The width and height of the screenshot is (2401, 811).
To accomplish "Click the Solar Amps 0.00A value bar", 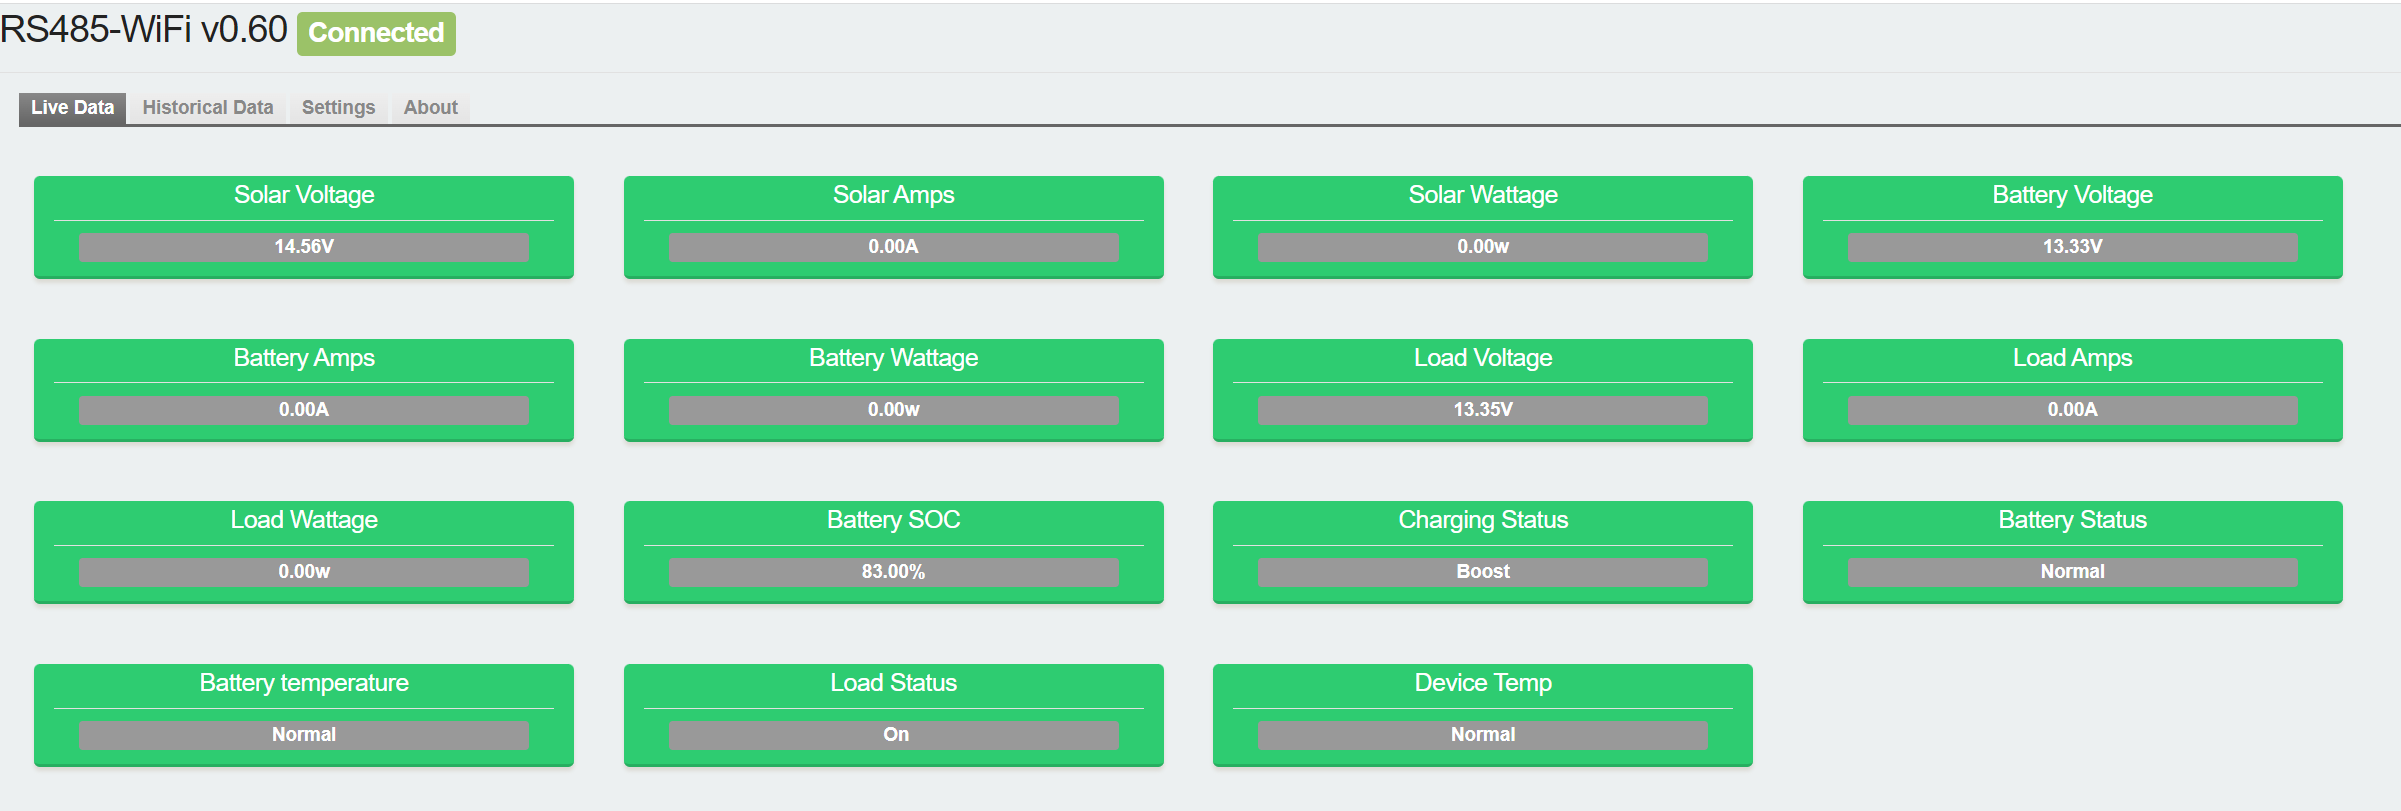I will pyautogui.click(x=894, y=247).
